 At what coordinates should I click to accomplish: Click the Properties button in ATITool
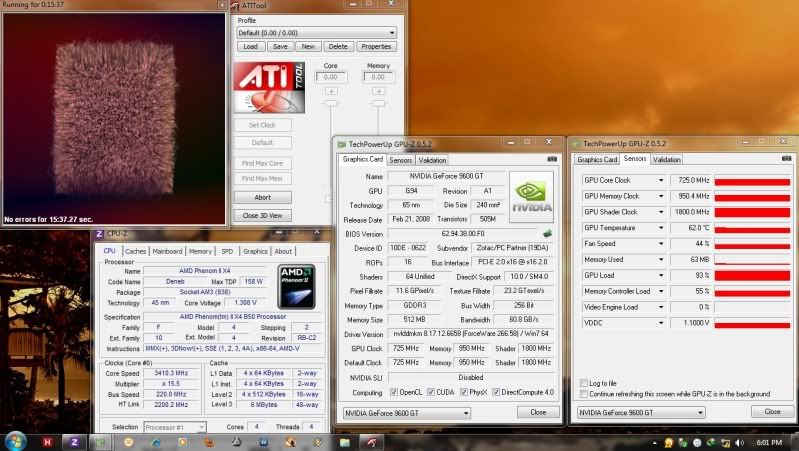click(376, 46)
